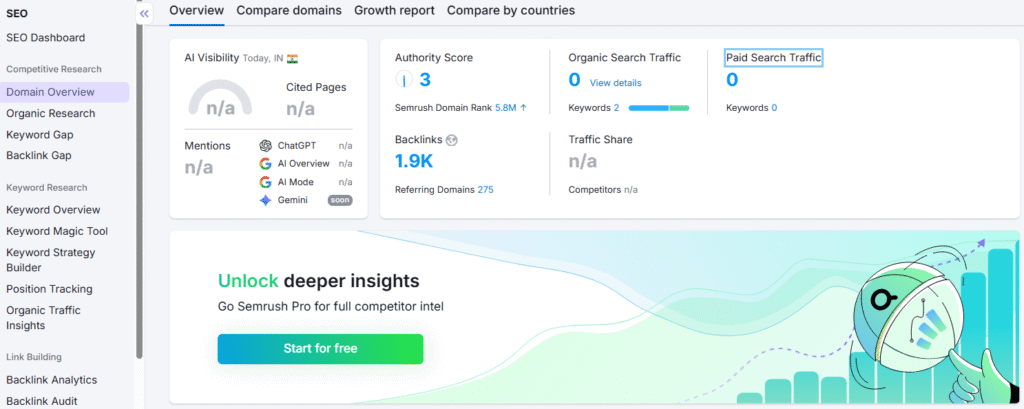This screenshot has height=409, width=1024.
Task: Open the Growth report tab
Action: pyautogui.click(x=394, y=10)
